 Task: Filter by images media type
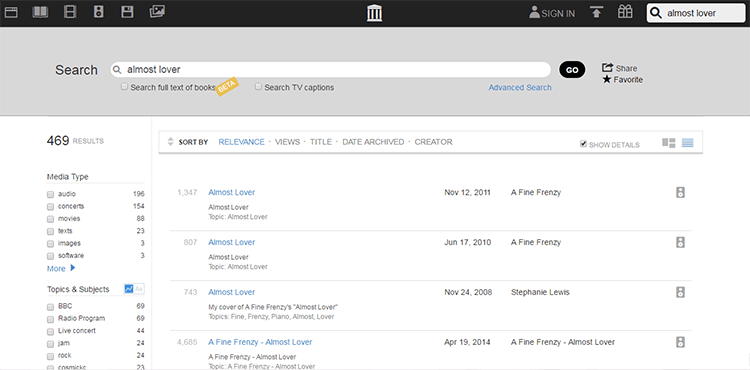click(x=50, y=244)
